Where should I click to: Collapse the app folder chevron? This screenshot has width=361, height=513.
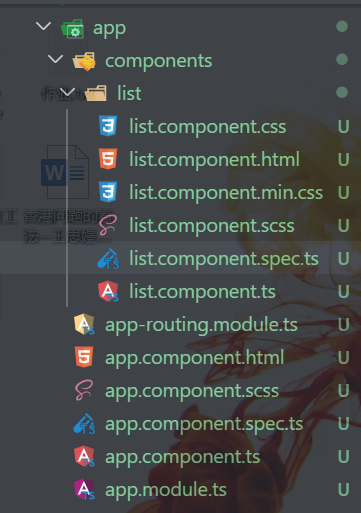[43, 26]
